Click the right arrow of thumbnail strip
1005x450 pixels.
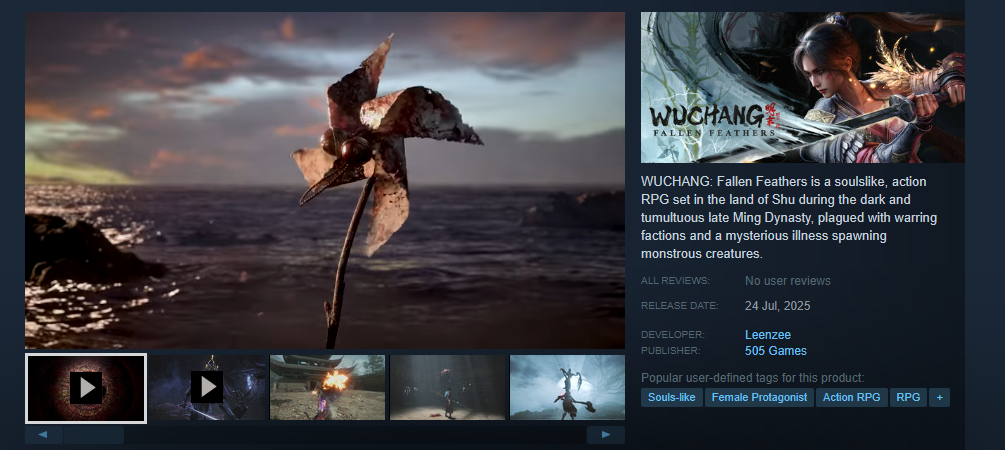click(606, 435)
